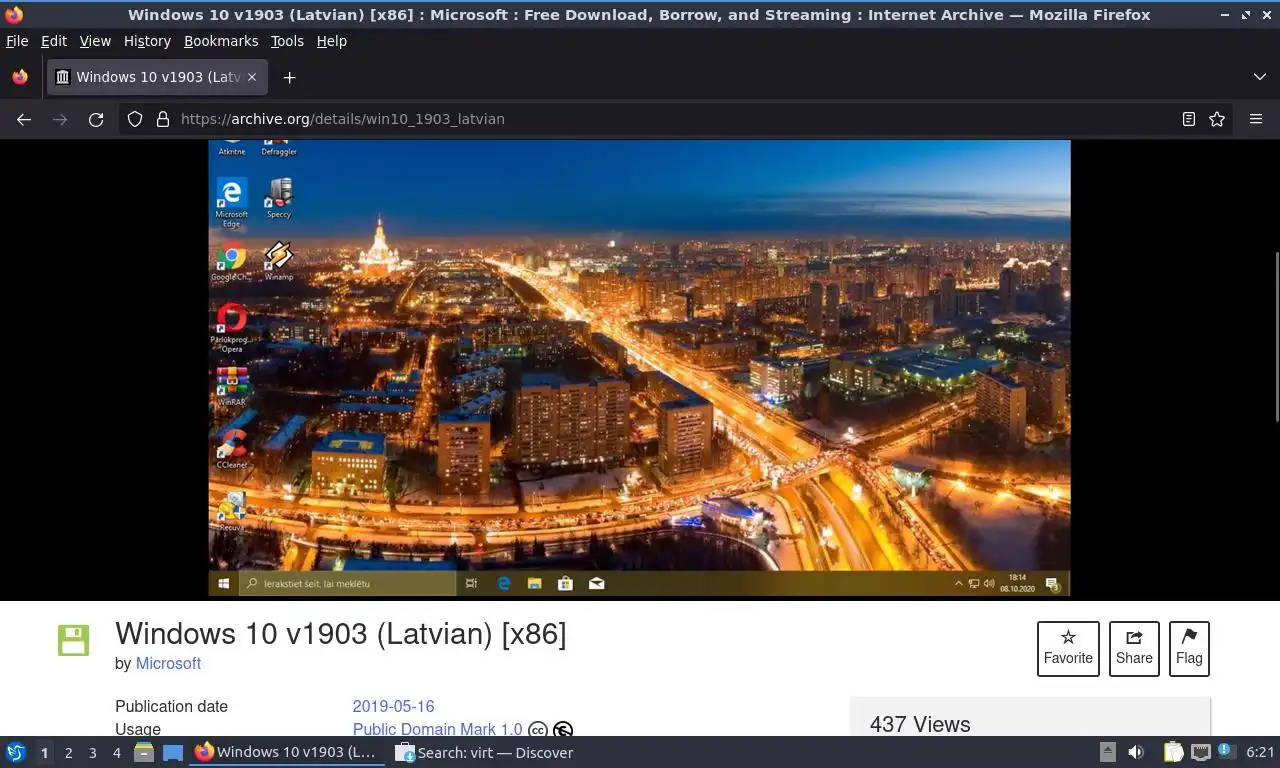The width and height of the screenshot is (1280, 768).
Task: Close the Windows 10 v1903 tab
Action: click(252, 77)
